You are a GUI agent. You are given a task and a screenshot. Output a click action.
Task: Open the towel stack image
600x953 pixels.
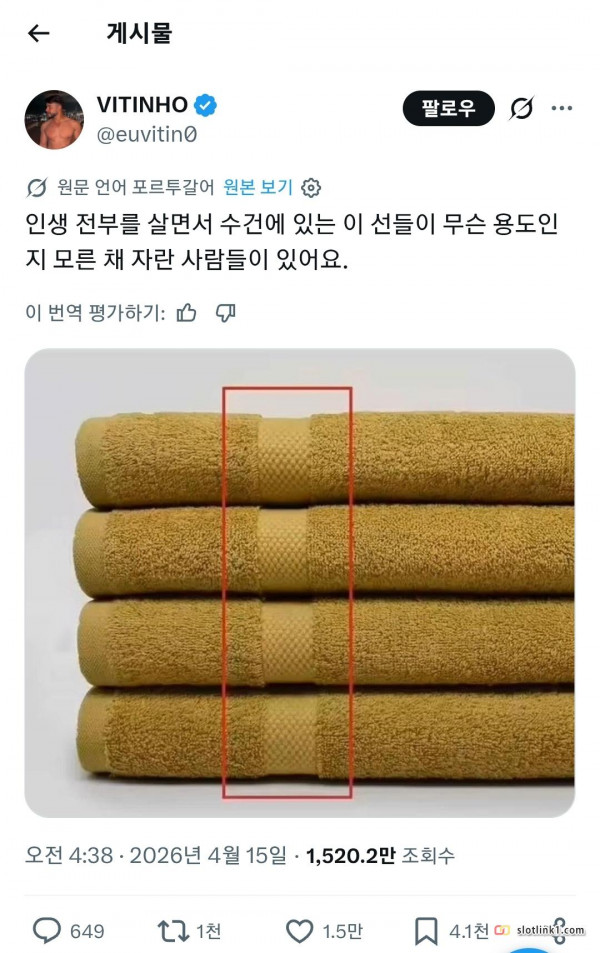point(300,582)
